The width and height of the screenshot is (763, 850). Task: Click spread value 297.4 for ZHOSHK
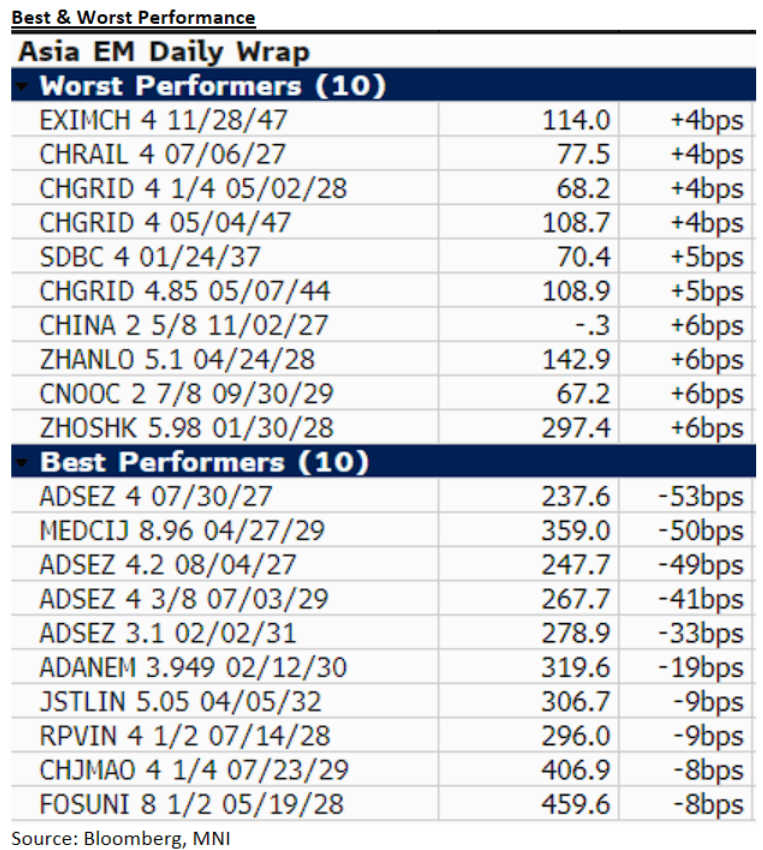pos(576,428)
